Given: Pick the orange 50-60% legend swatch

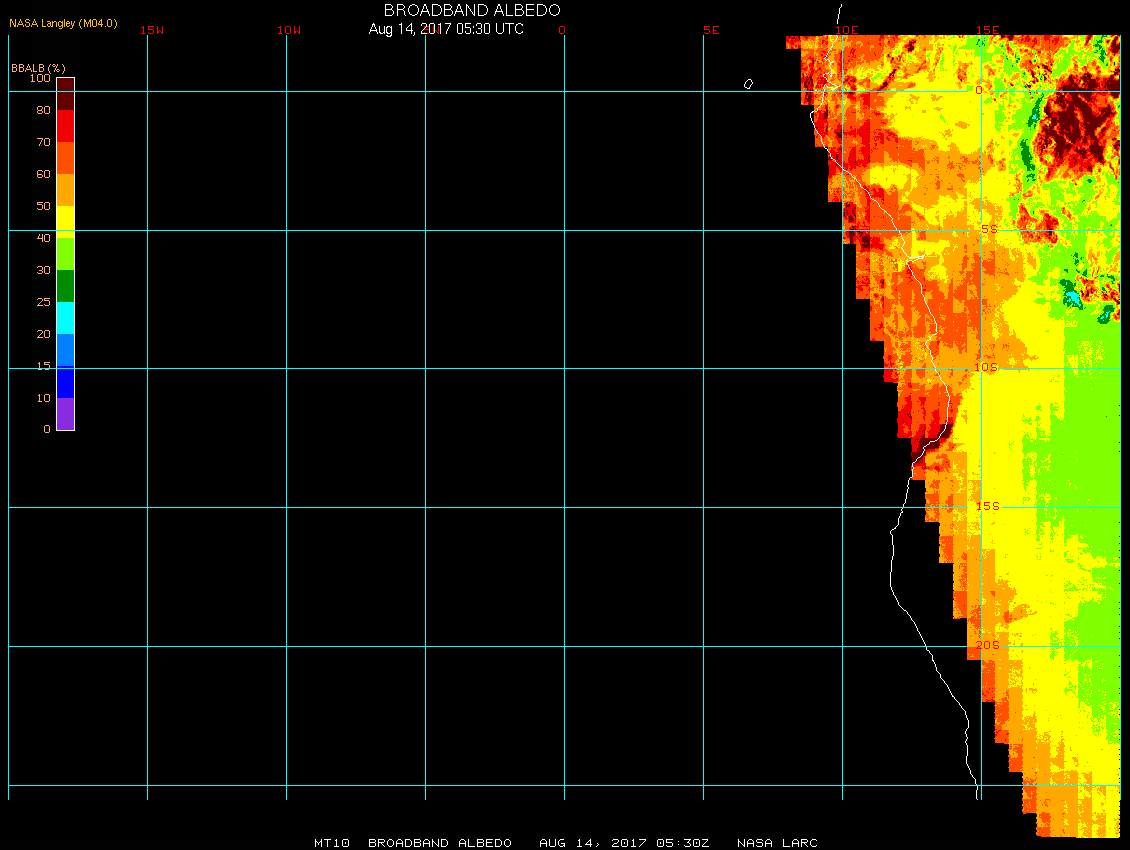Looking at the screenshot, I should (65, 189).
